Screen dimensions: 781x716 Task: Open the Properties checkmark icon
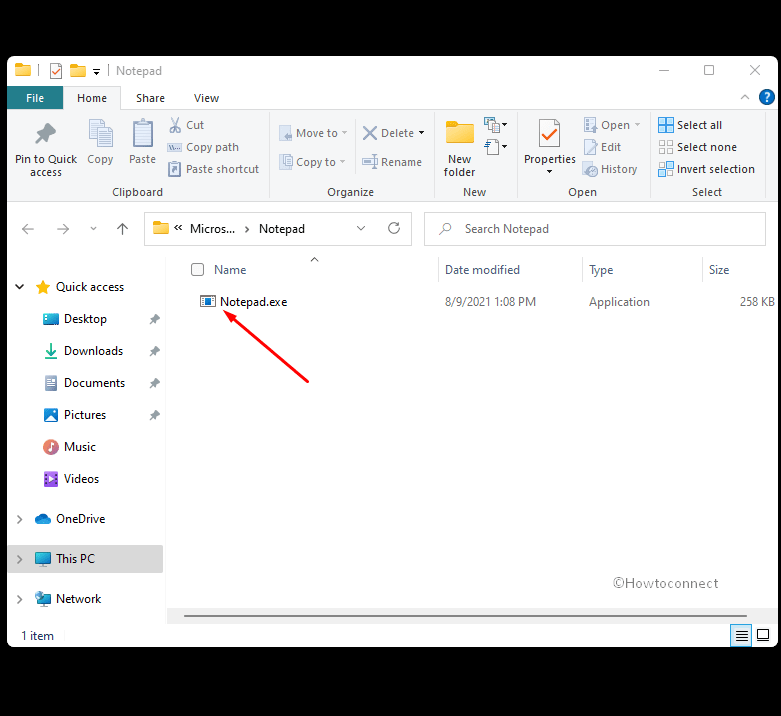(x=549, y=134)
